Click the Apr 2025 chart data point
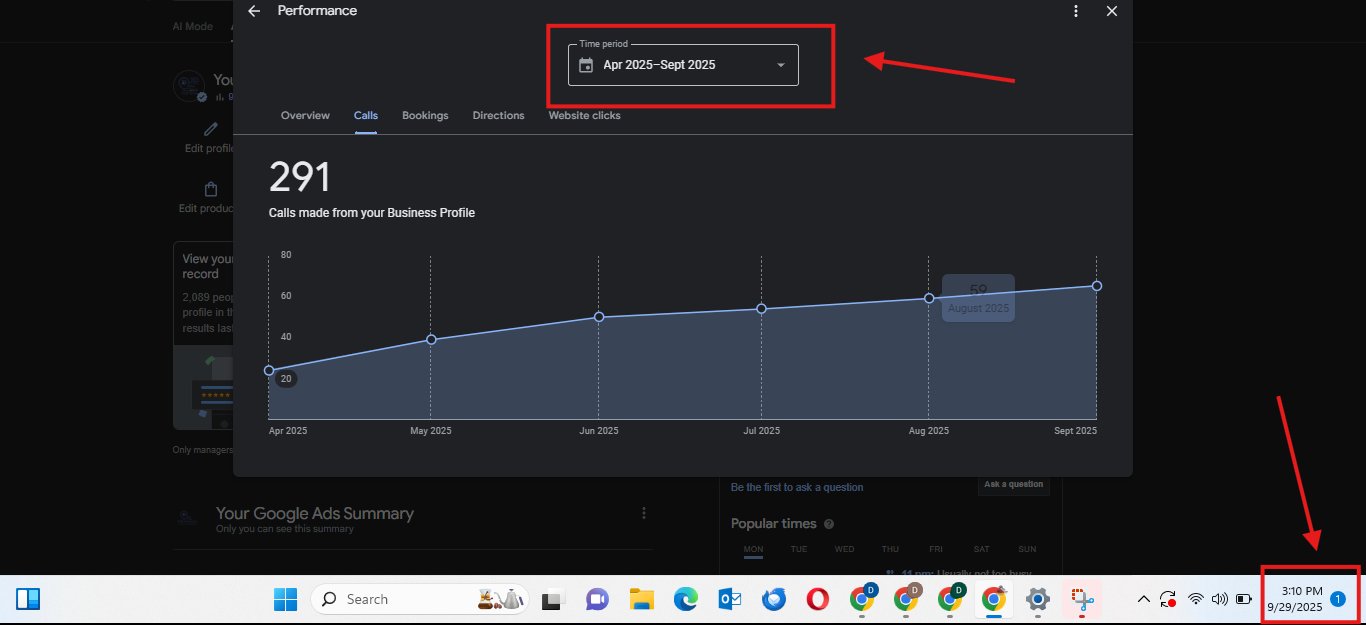 click(x=269, y=370)
